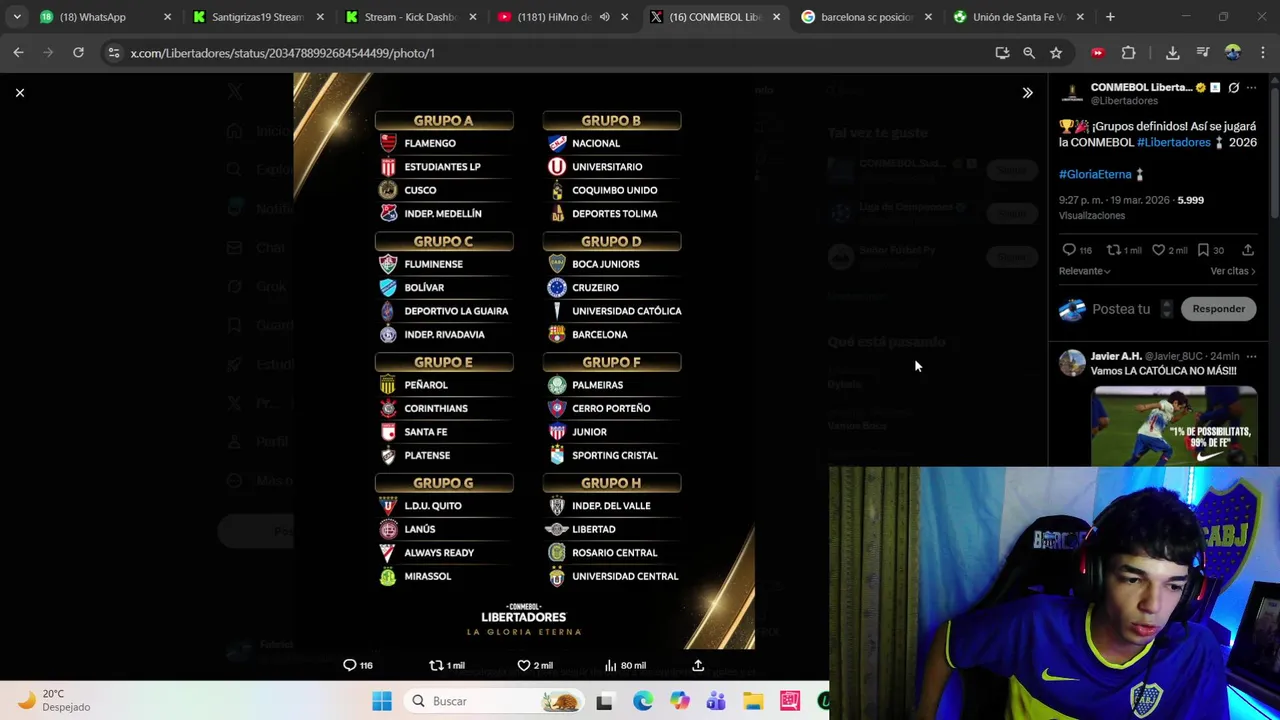Open browser Downloads icon
The width and height of the screenshot is (1280, 720).
[x=1173, y=53]
